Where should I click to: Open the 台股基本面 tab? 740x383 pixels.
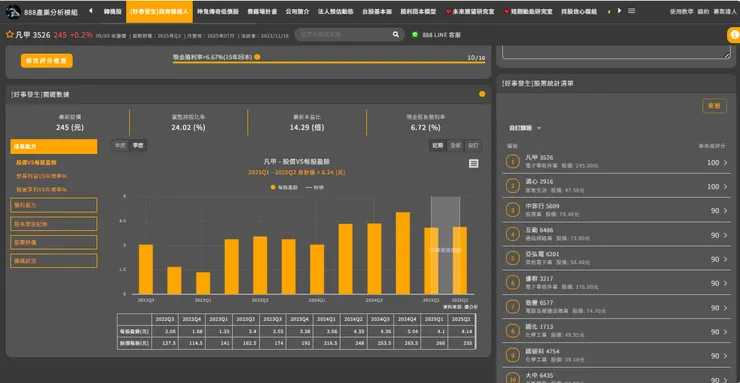coord(377,11)
